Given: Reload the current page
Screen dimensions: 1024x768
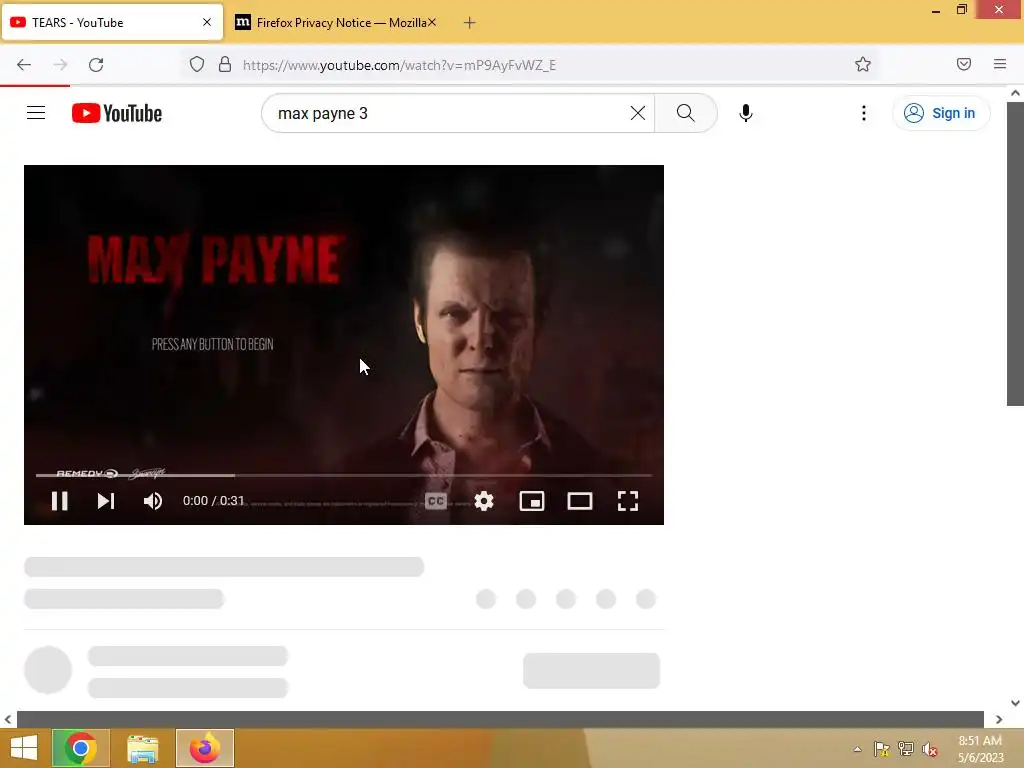Looking at the screenshot, I should click(96, 65).
